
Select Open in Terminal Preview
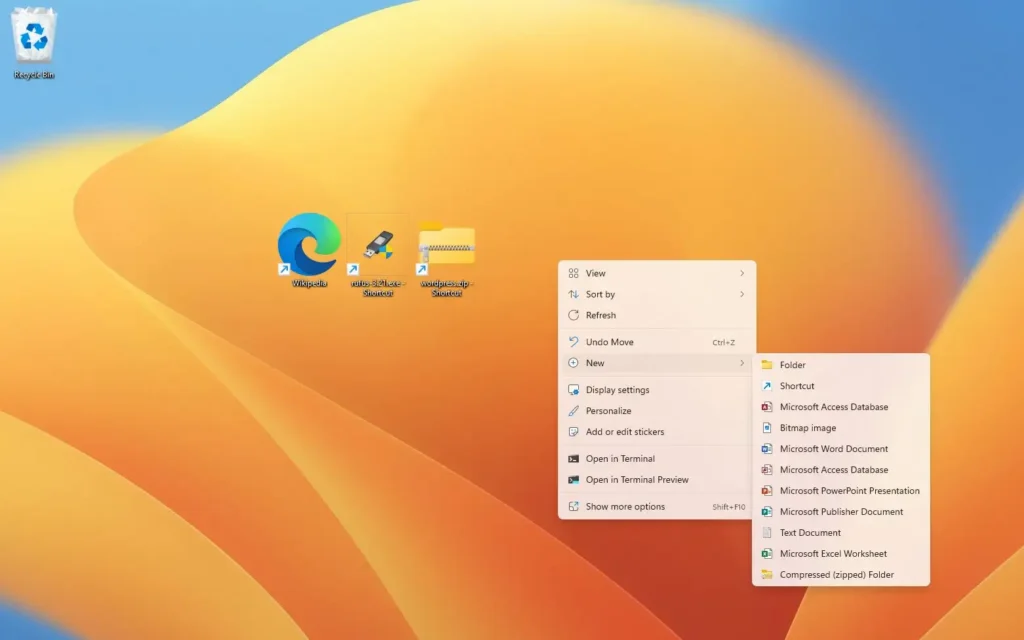click(636, 480)
